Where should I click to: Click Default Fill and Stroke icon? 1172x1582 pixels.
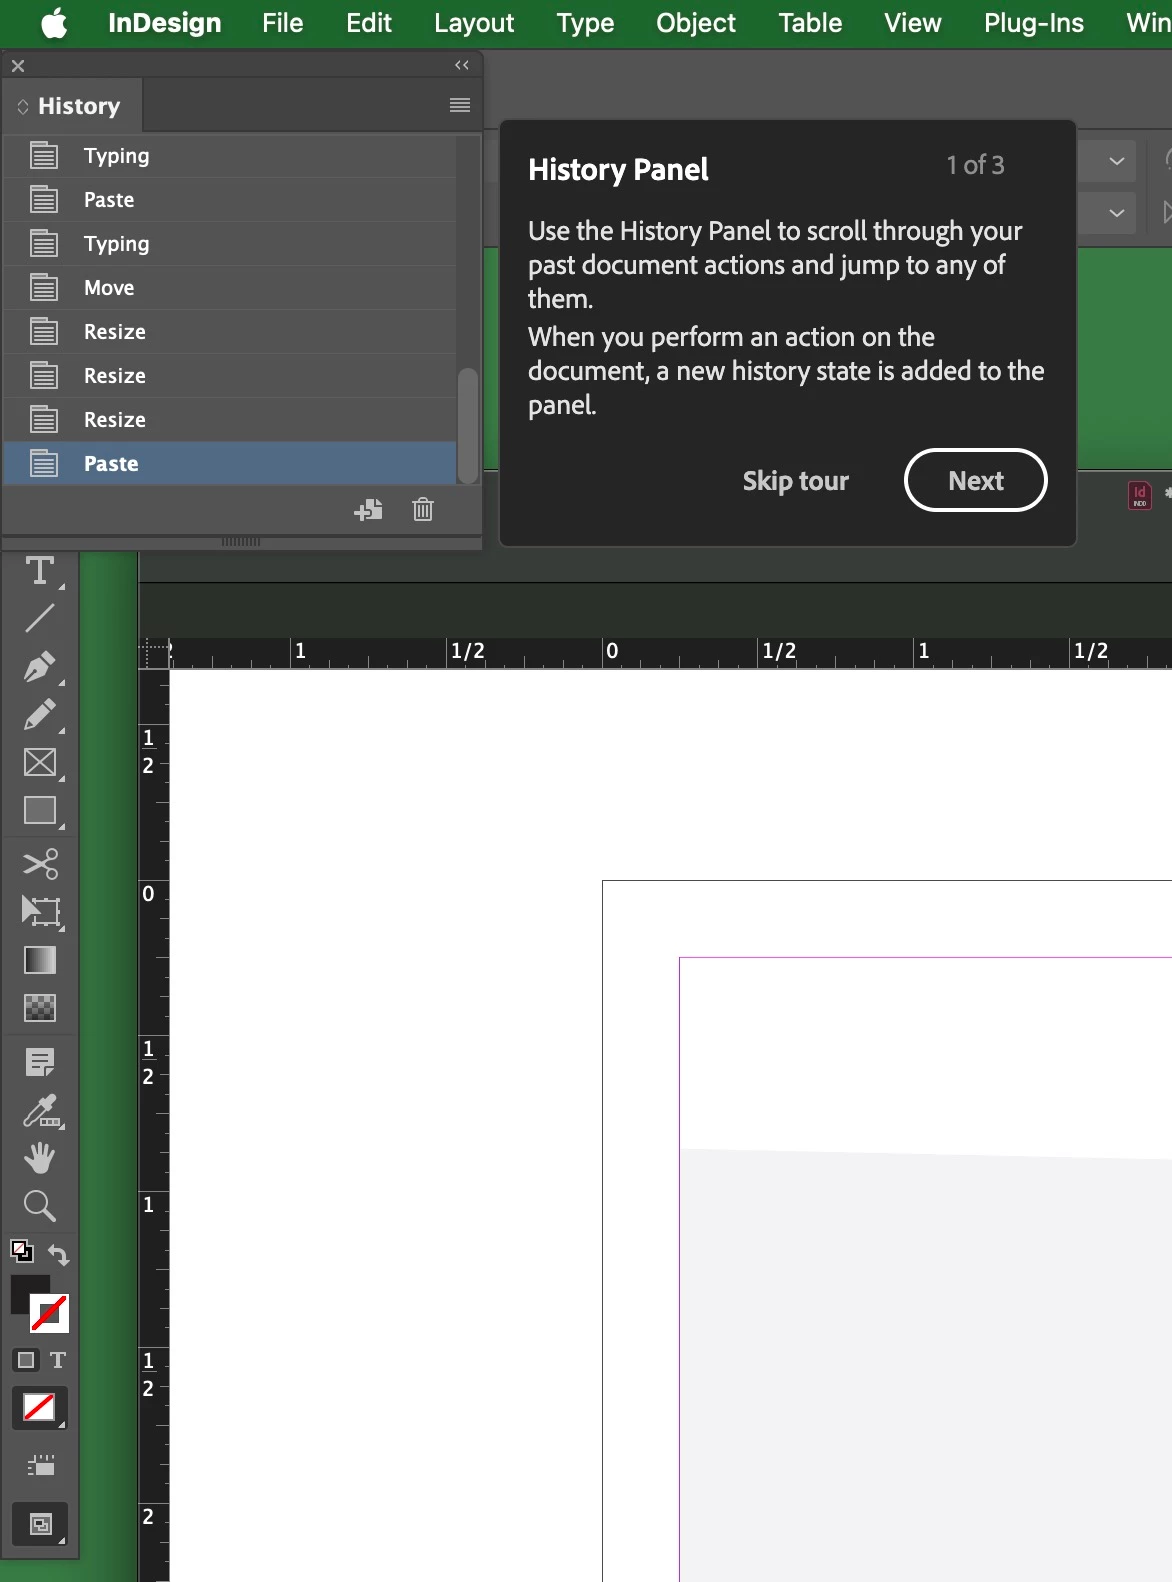22,1251
